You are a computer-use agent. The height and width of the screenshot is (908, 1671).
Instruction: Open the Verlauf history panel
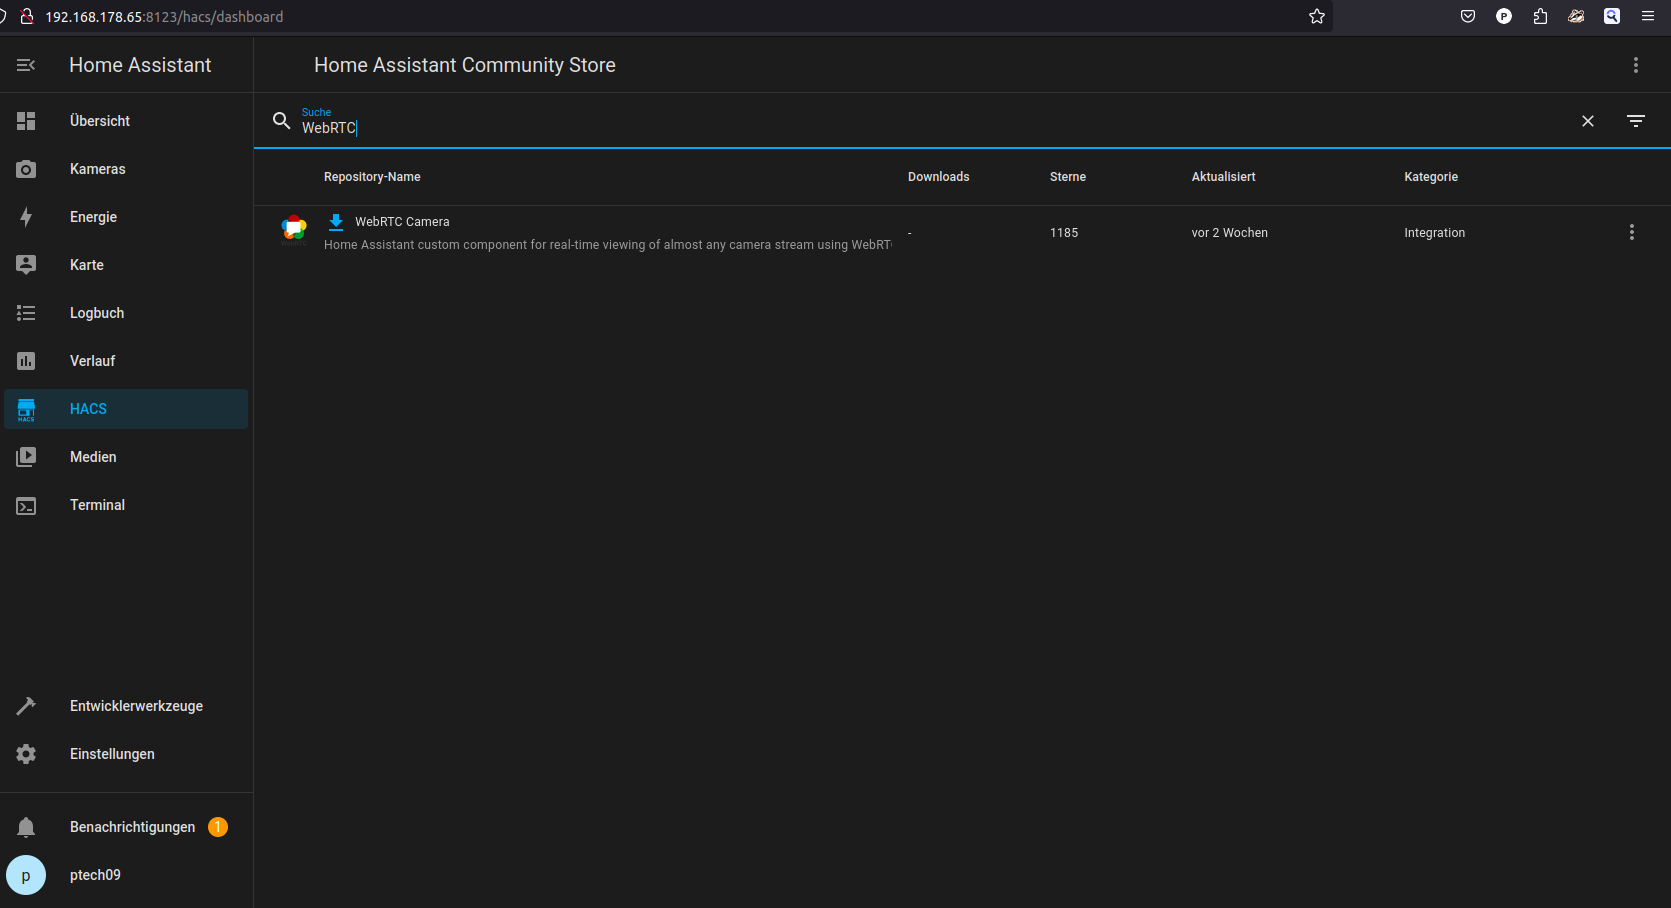point(92,361)
